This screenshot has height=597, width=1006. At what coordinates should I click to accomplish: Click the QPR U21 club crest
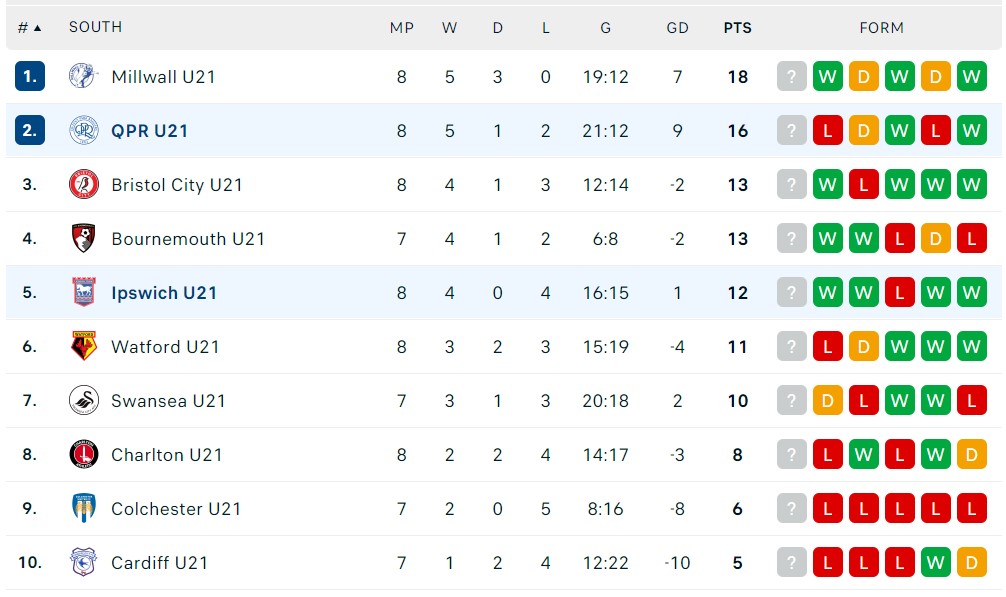(x=84, y=130)
